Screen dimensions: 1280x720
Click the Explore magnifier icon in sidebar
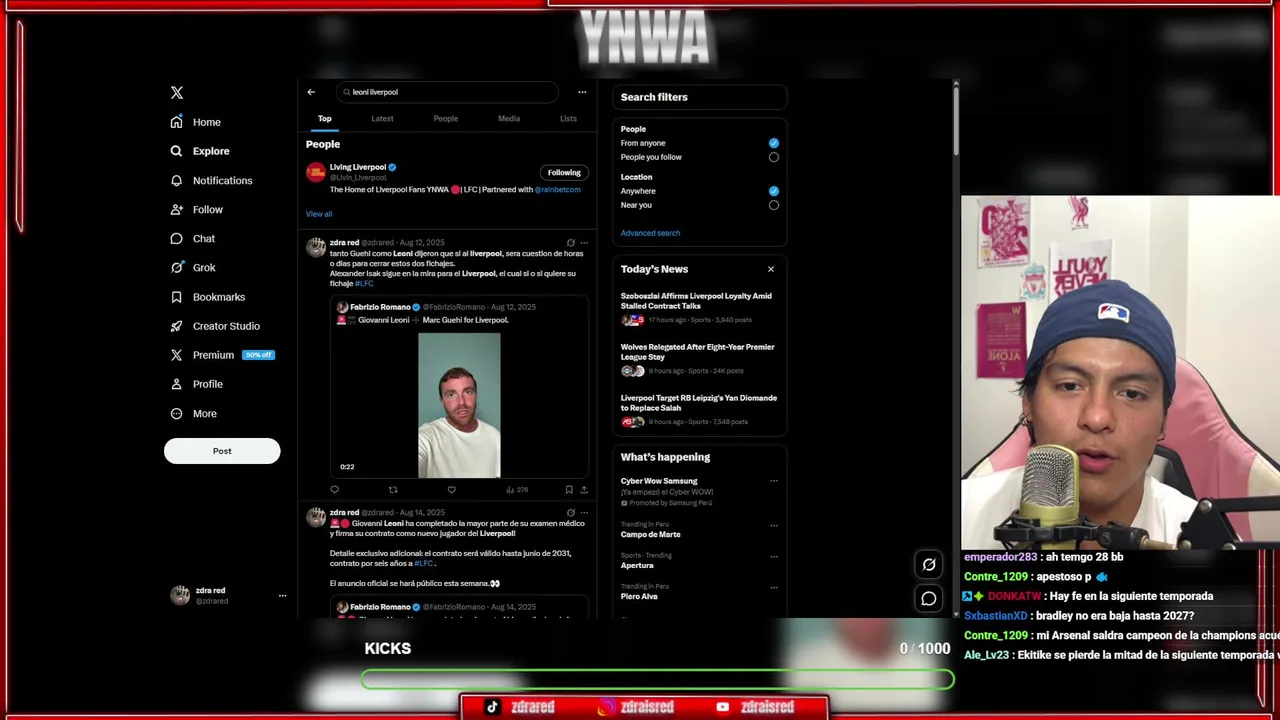(x=177, y=151)
